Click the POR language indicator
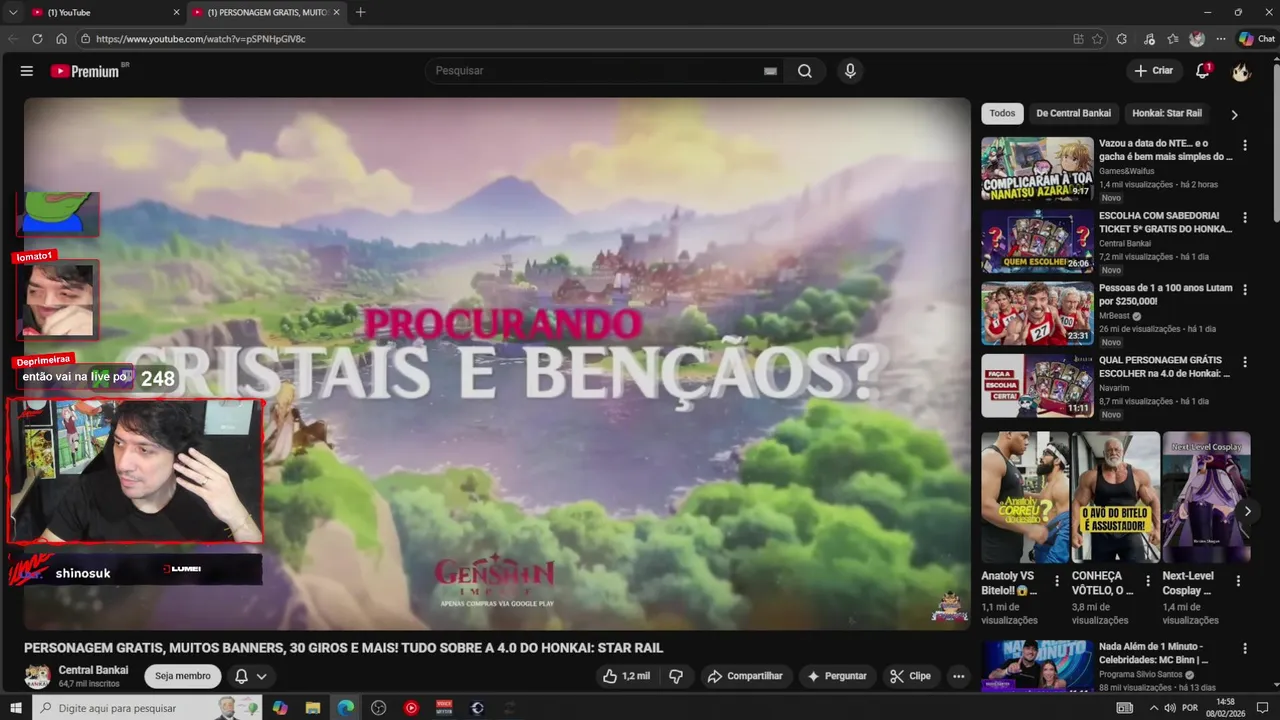 pyautogui.click(x=1190, y=708)
